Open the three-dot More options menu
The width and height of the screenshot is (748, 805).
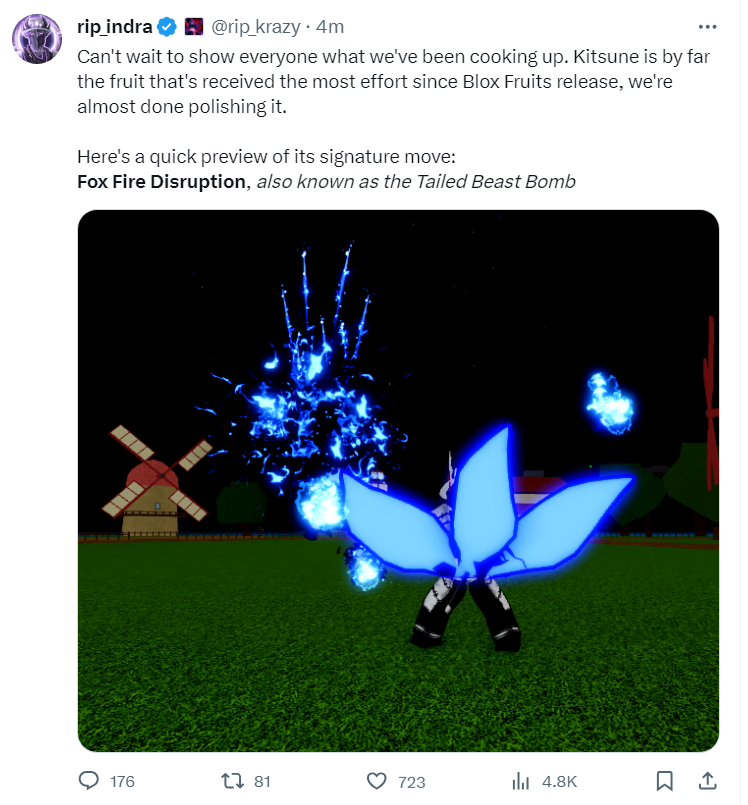[707, 27]
